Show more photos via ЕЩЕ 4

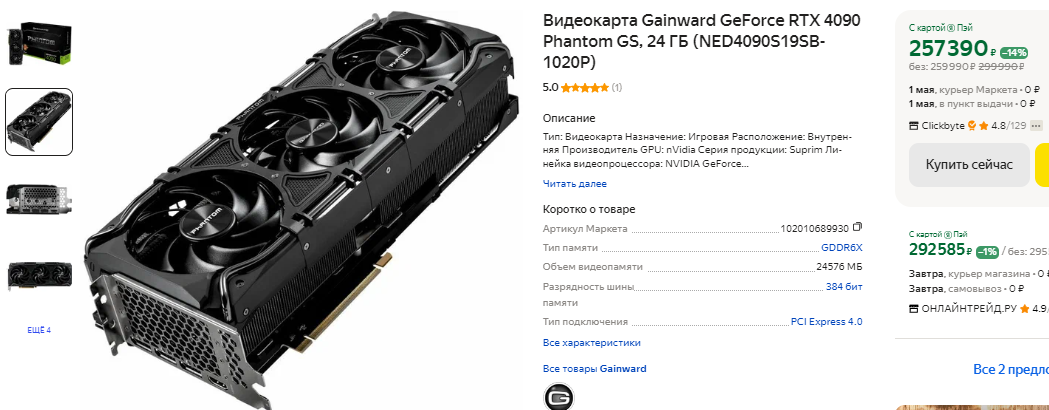(x=39, y=330)
